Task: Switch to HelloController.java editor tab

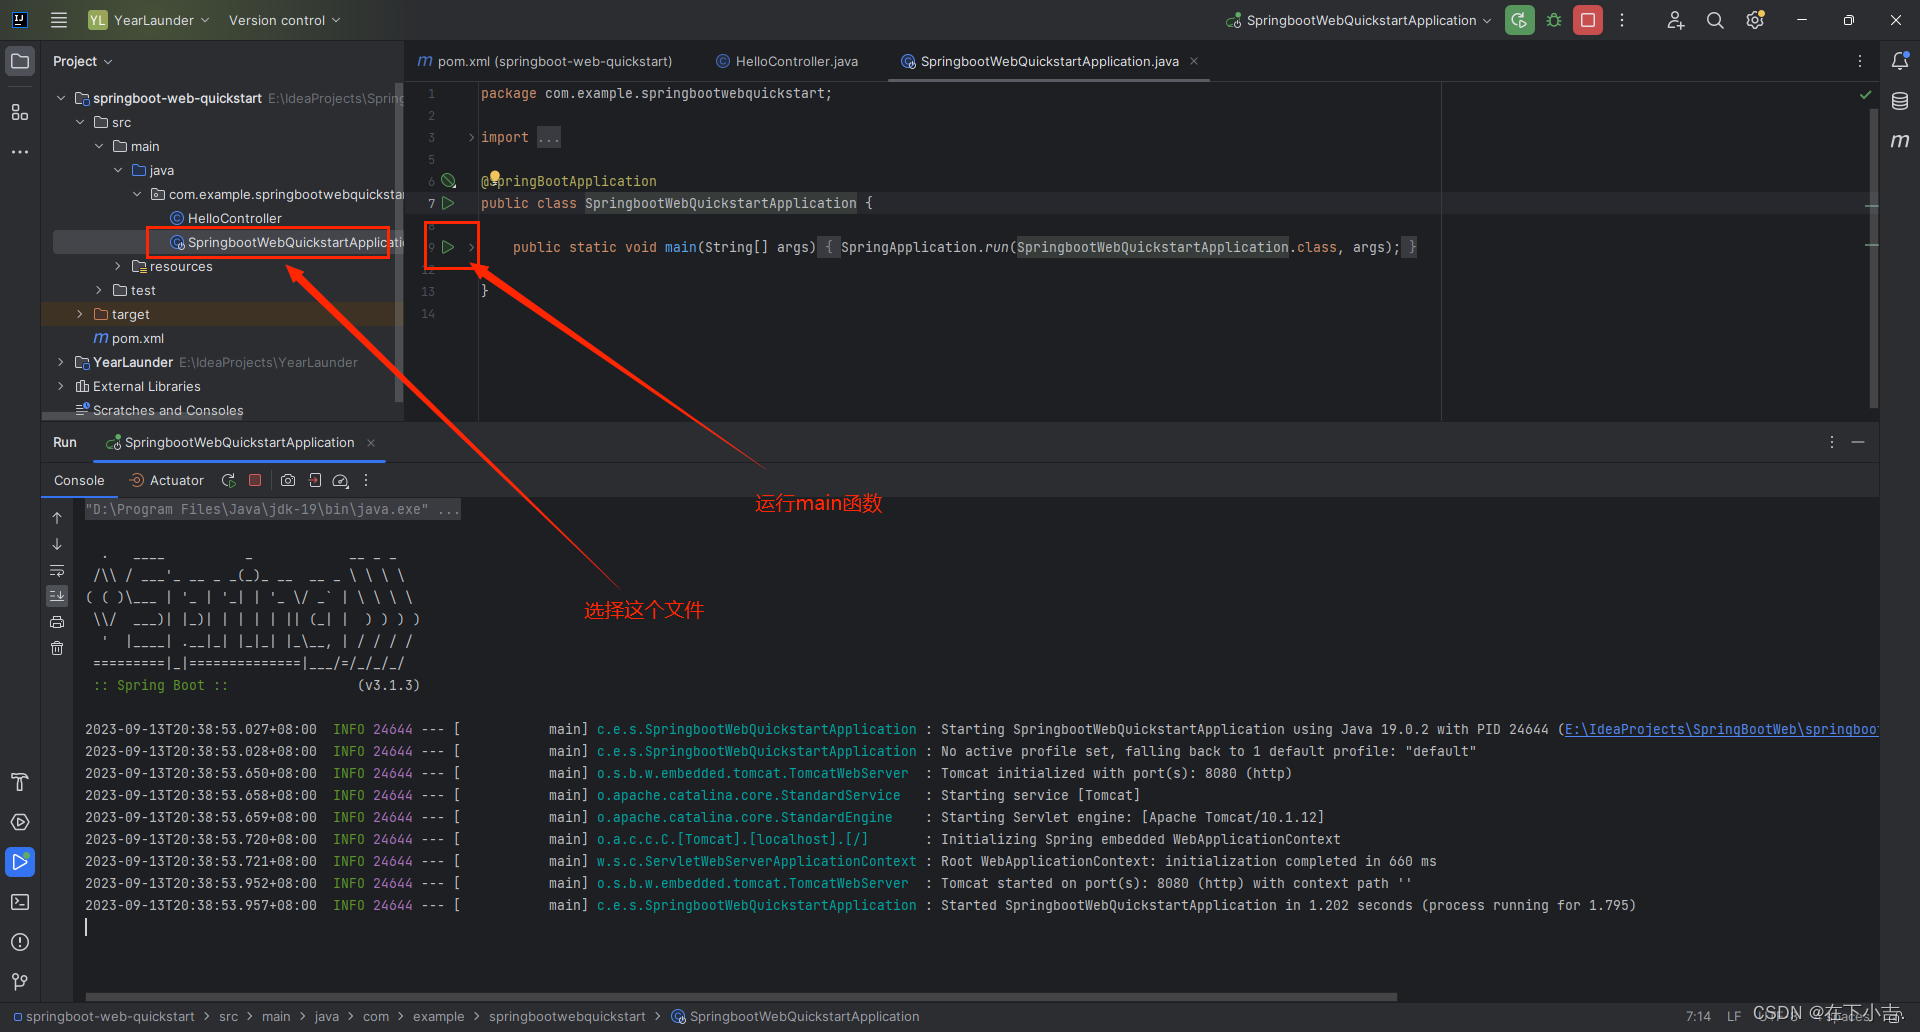Action: click(787, 61)
